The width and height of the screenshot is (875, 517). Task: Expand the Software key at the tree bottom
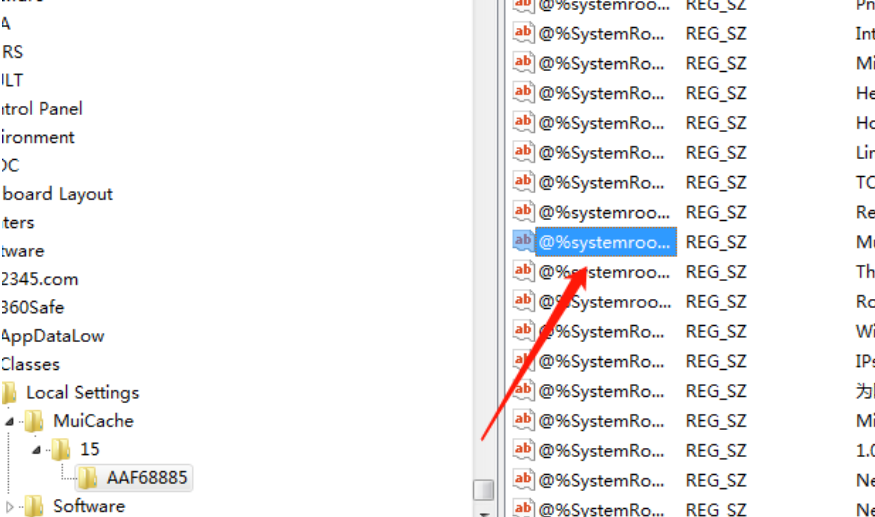(x=9, y=506)
